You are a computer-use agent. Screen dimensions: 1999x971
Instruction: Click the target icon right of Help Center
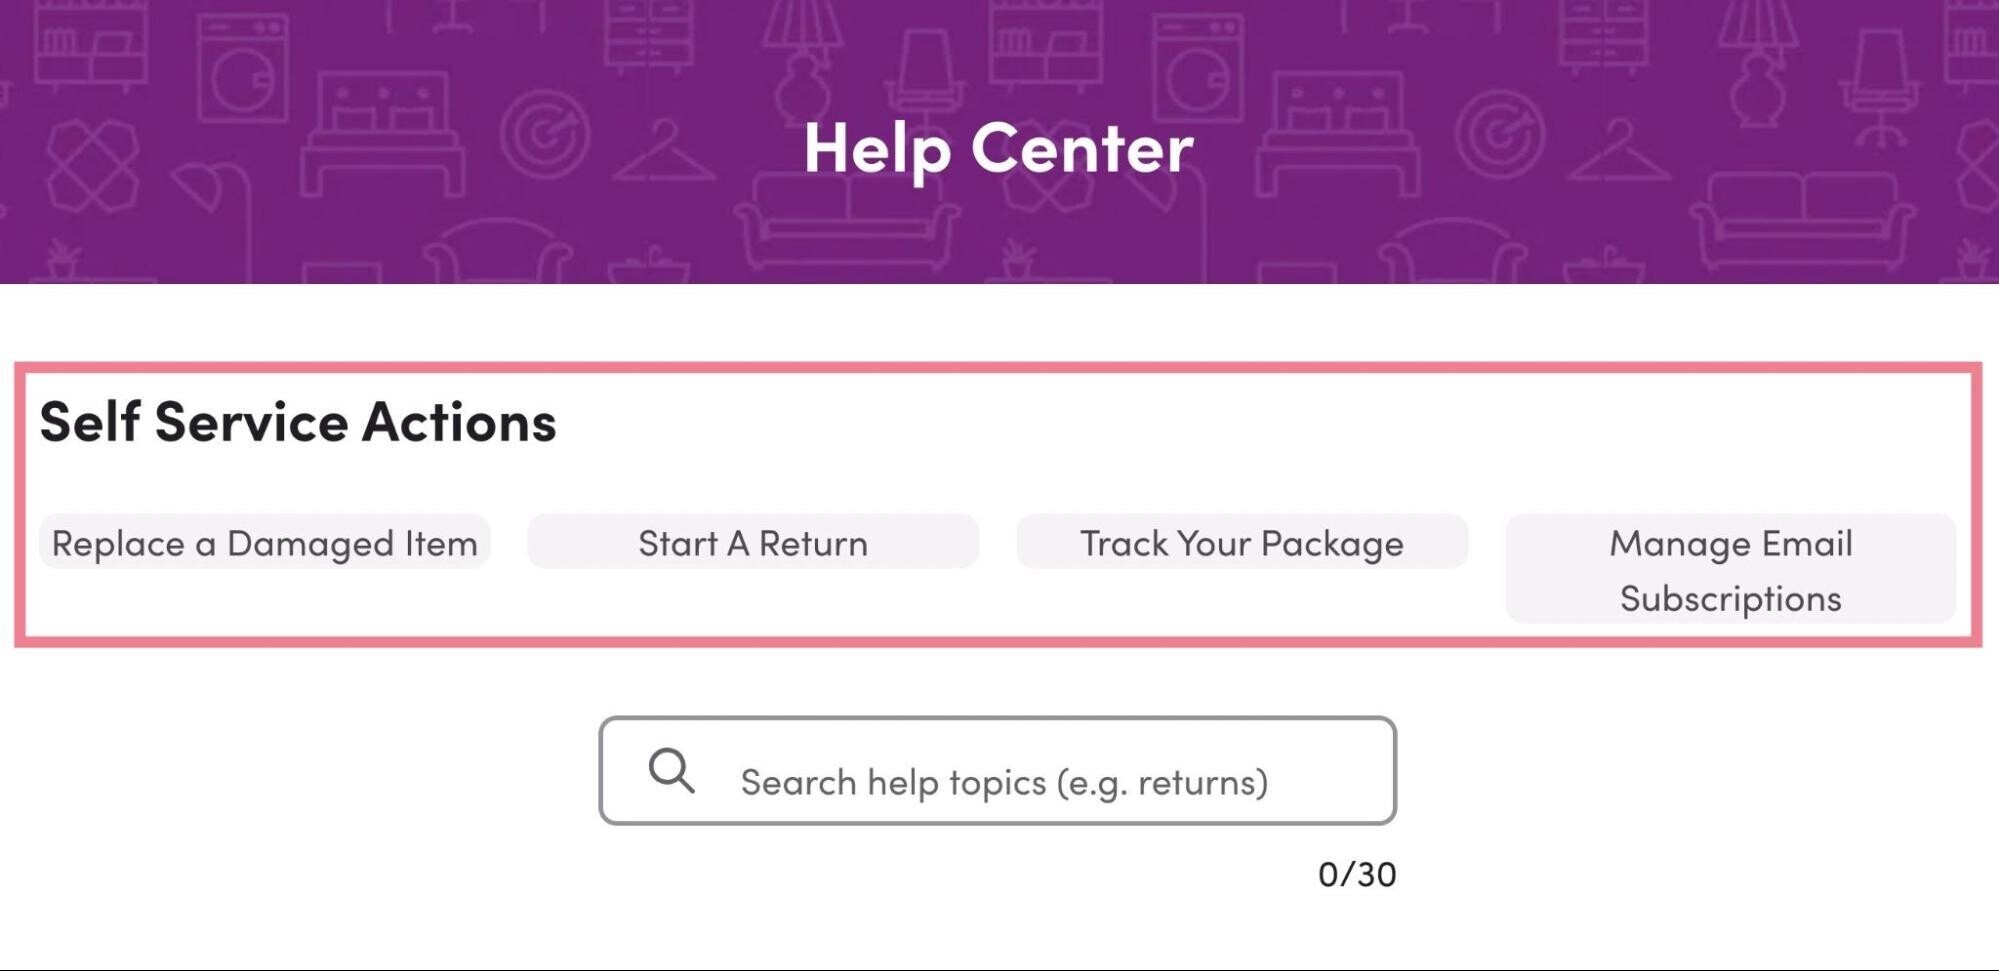(1499, 133)
